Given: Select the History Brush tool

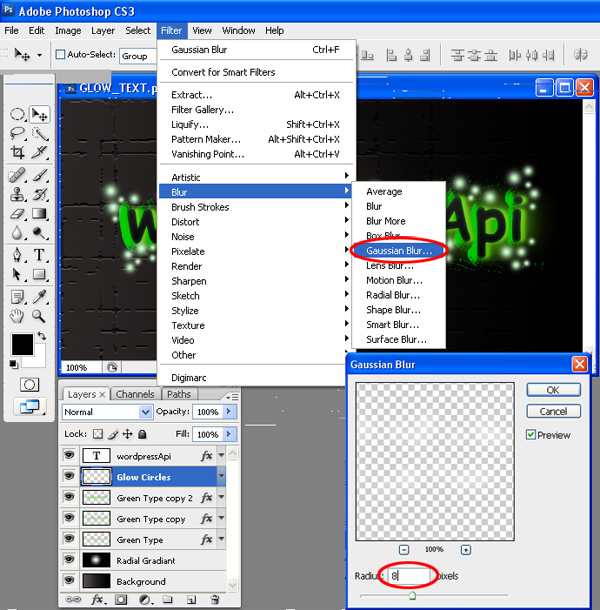Looking at the screenshot, I should pyautogui.click(x=39, y=194).
